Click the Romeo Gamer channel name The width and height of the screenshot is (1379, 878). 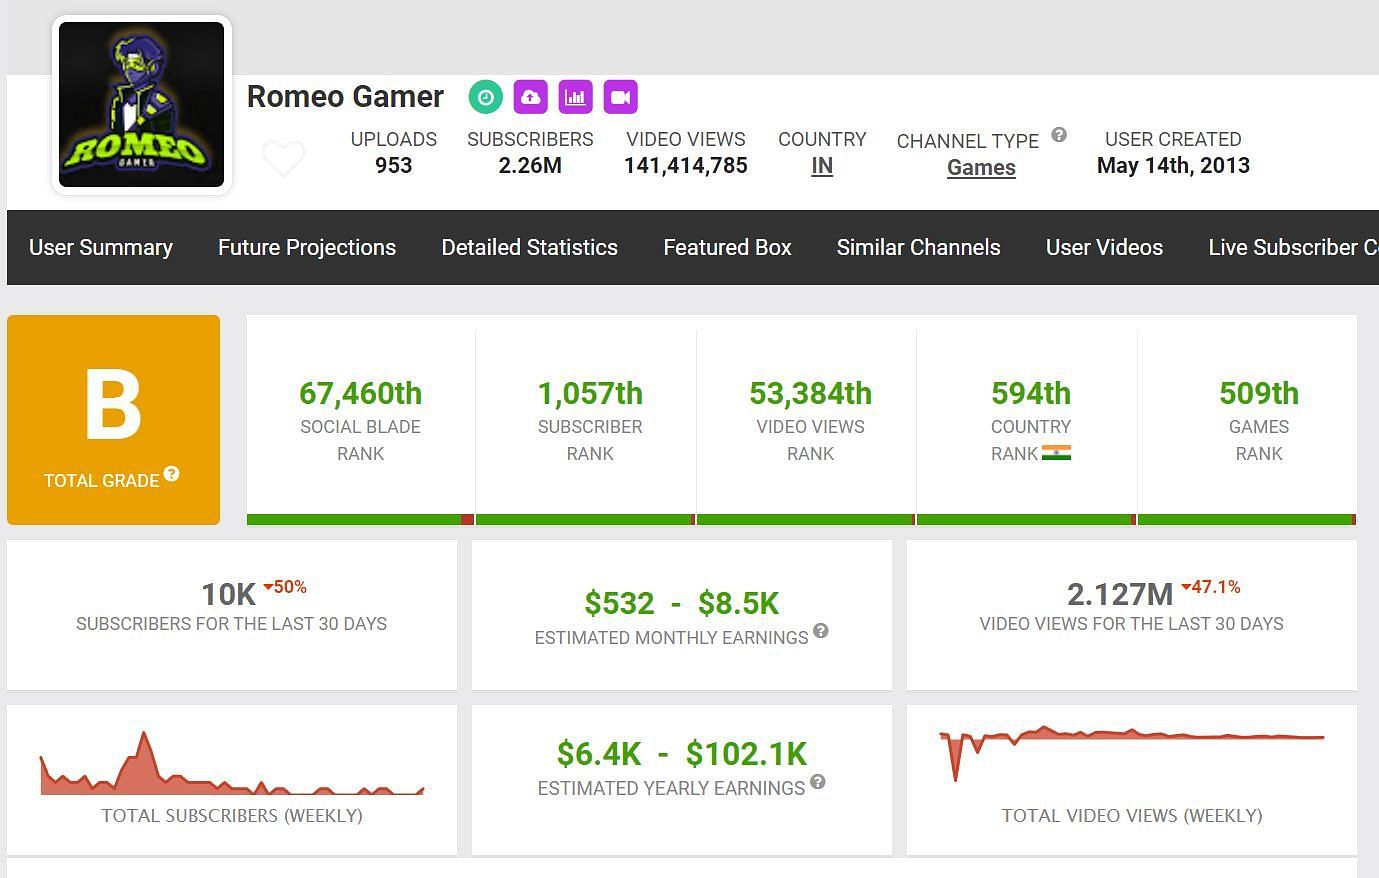[345, 97]
